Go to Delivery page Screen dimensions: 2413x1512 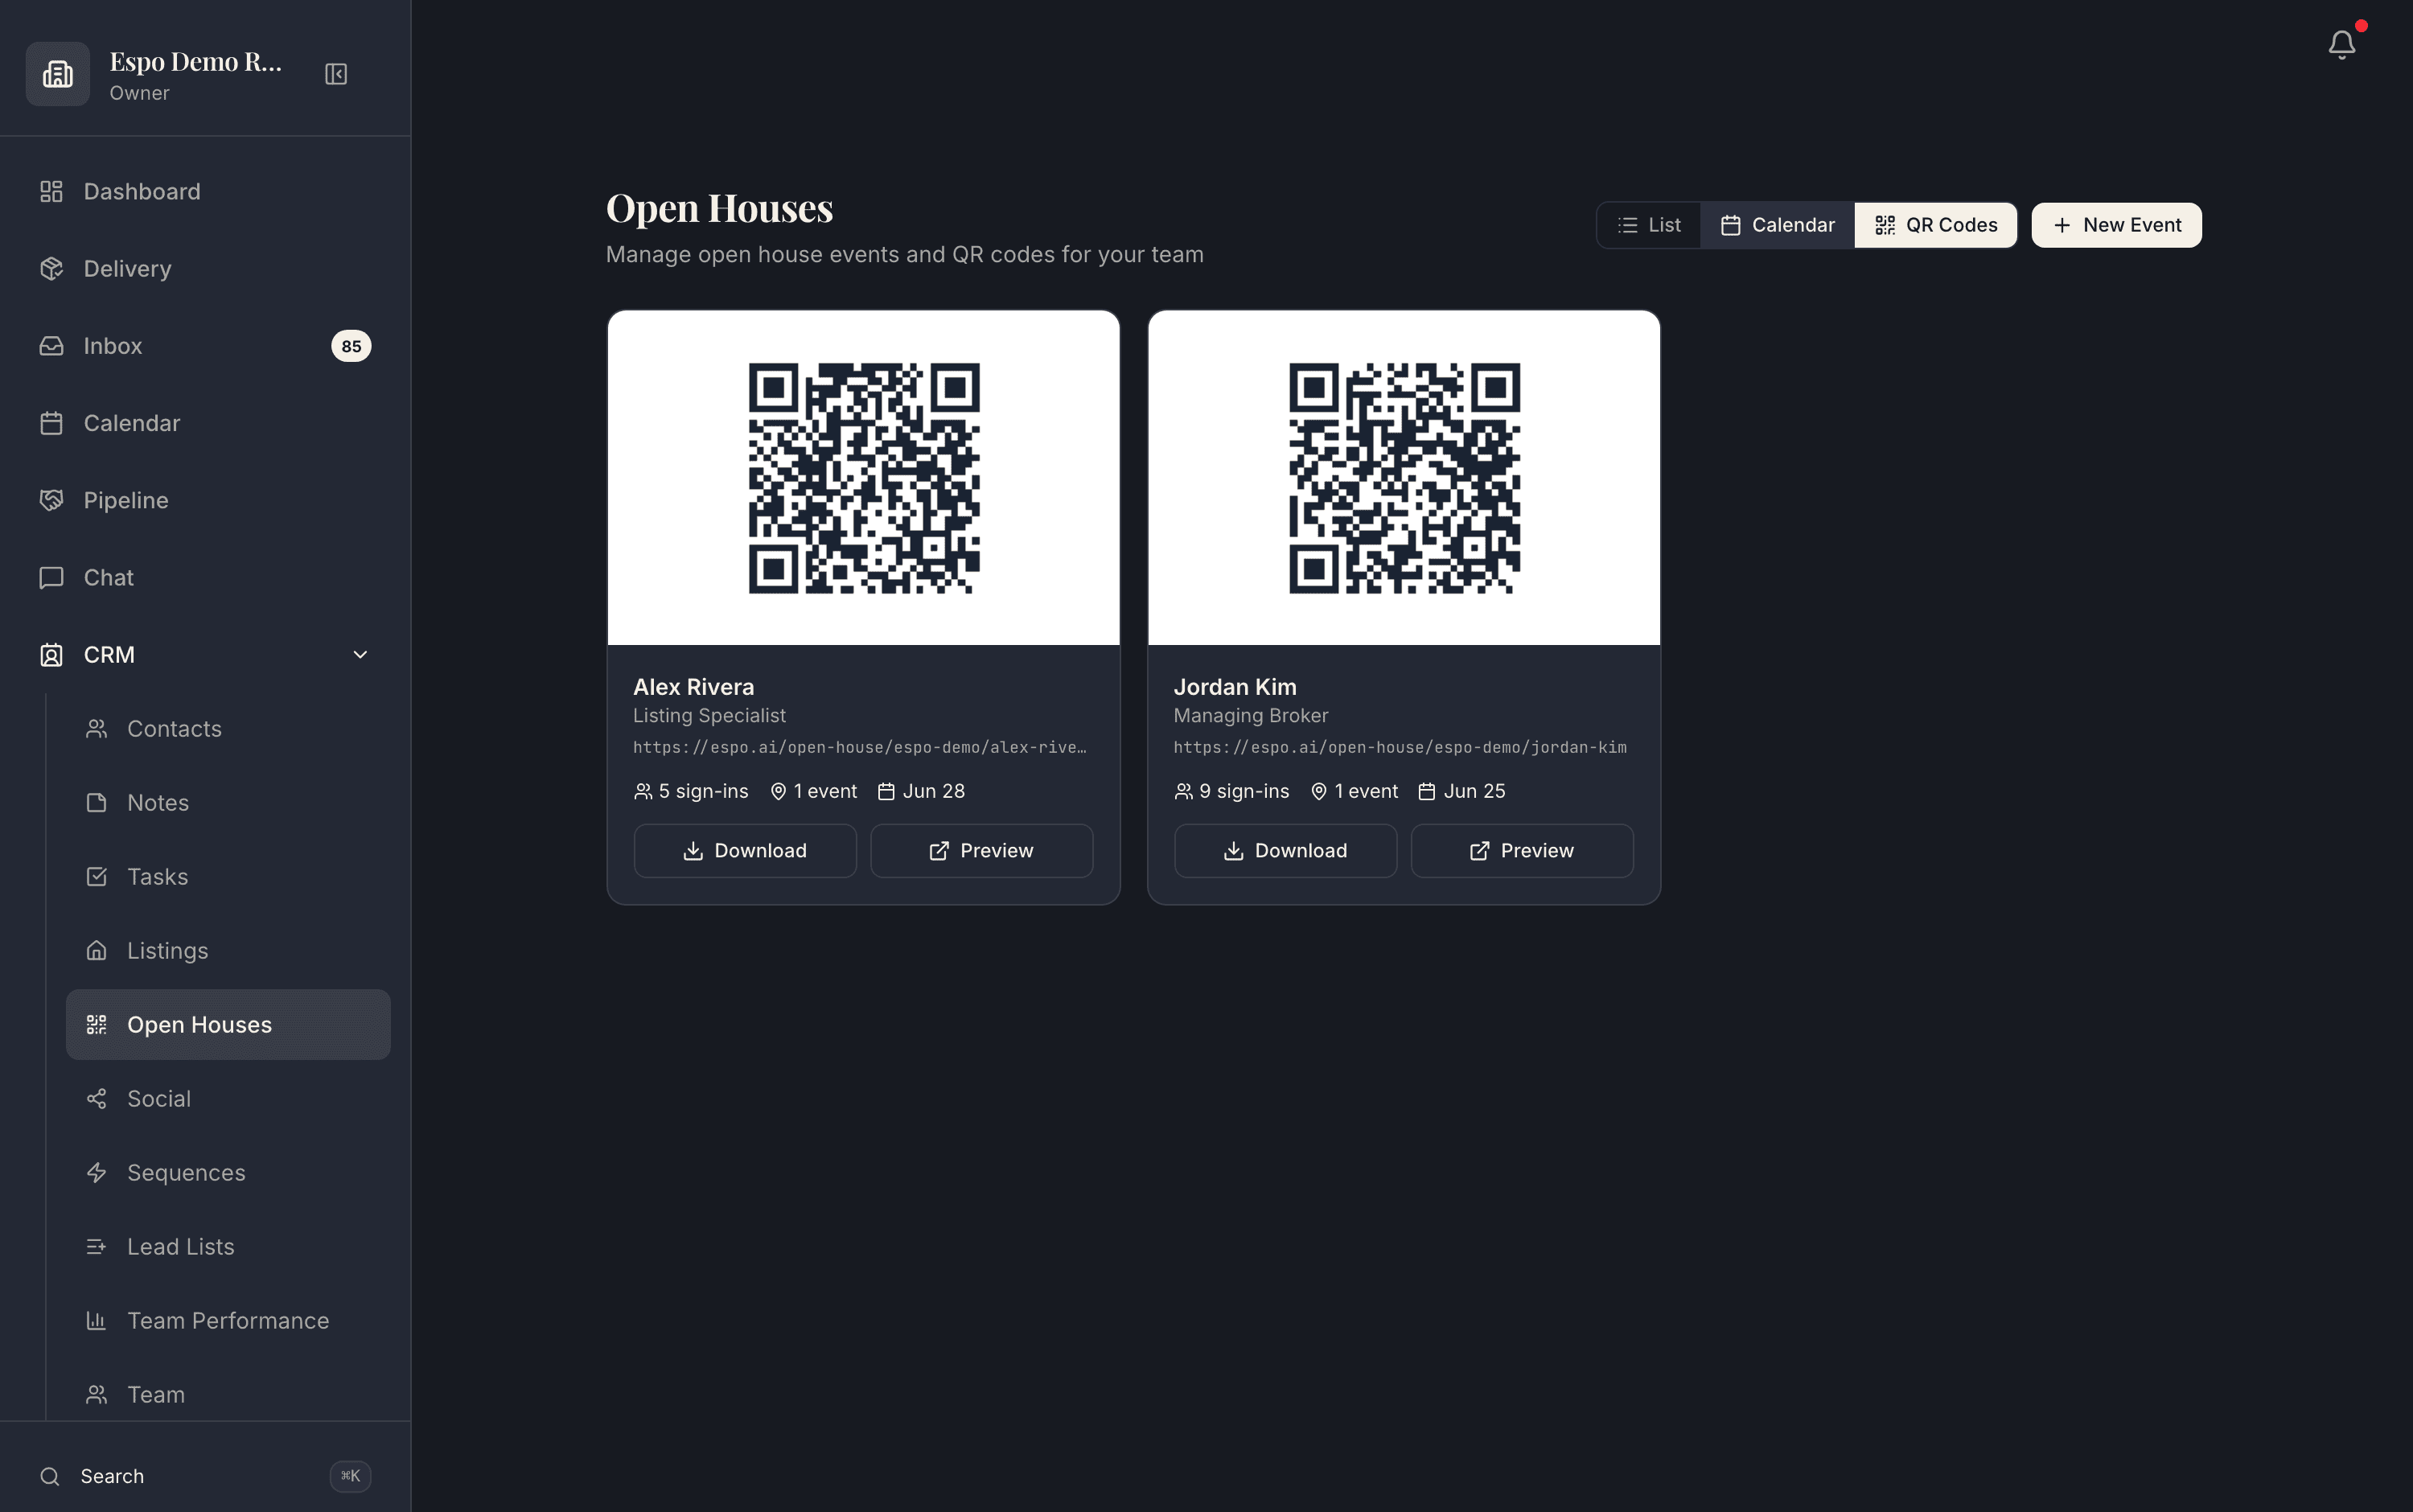click(x=205, y=268)
